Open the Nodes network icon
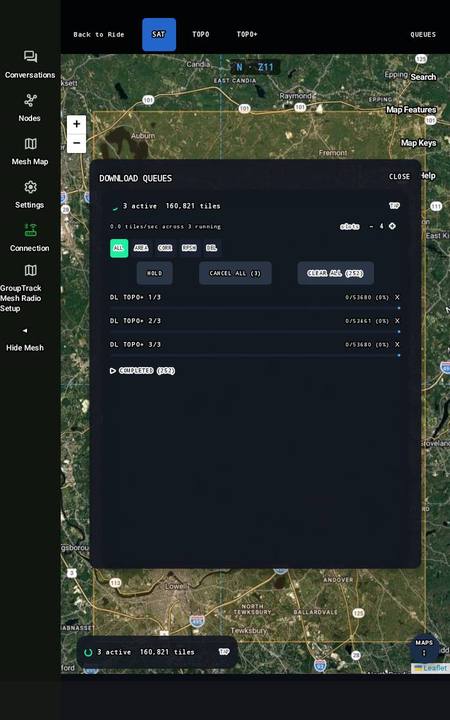 click(30, 100)
